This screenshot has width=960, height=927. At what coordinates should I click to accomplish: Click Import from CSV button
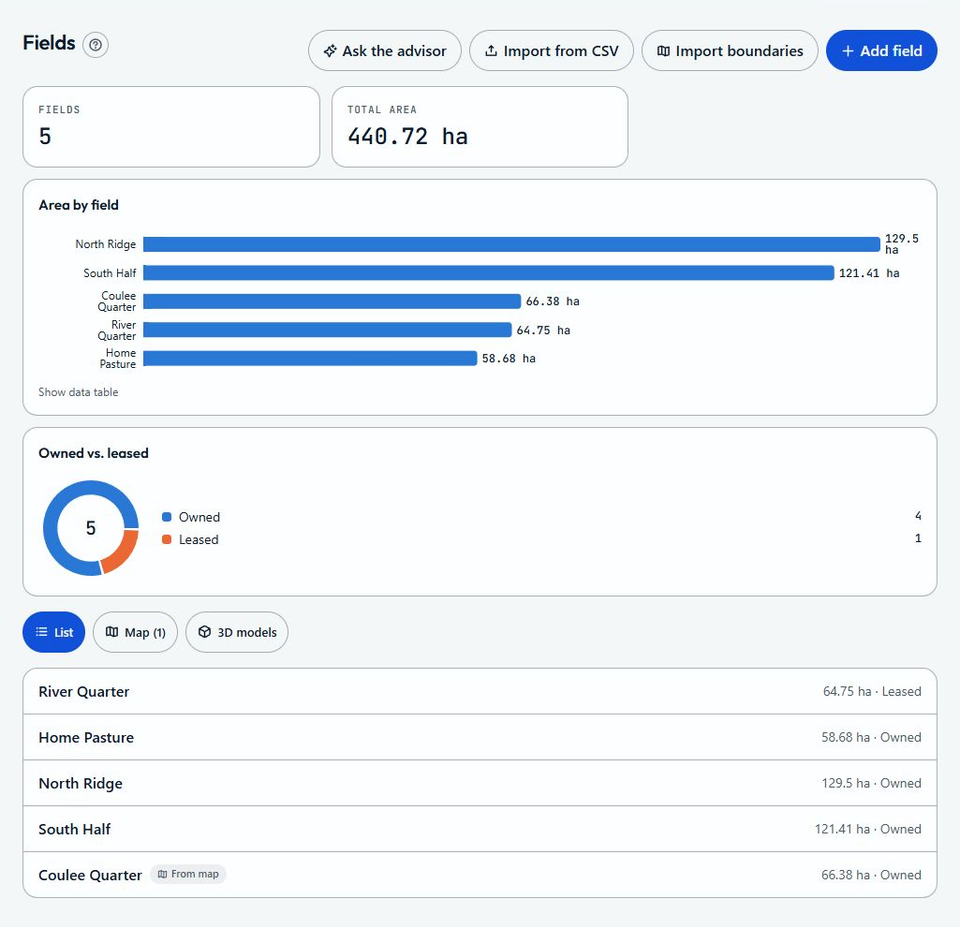click(x=551, y=51)
